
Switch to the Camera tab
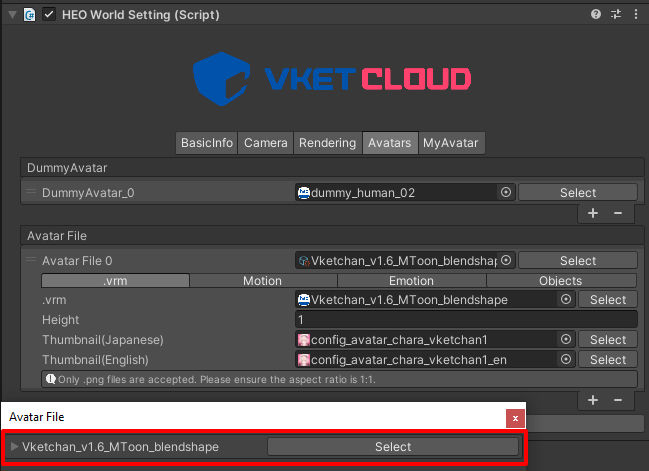pos(265,143)
